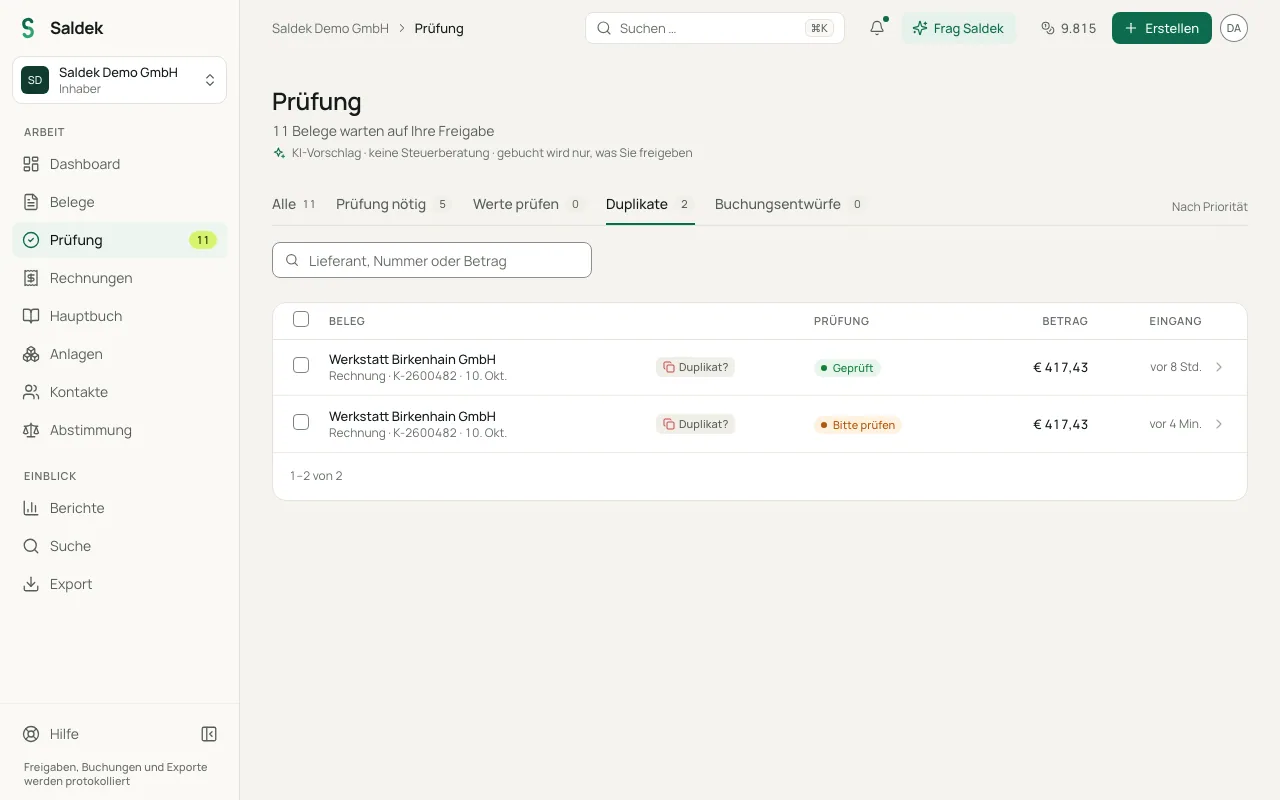
Task: Click the Betrag column header
Action: coord(1065,321)
